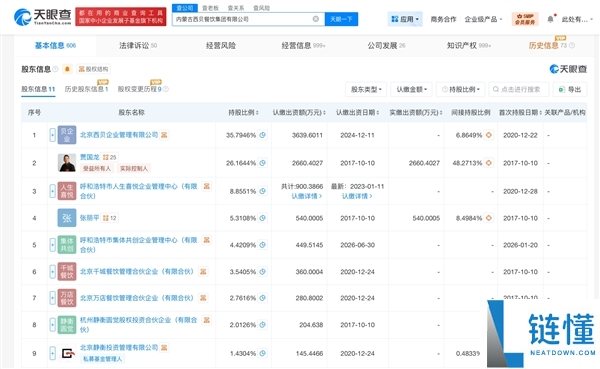Image resolution: width=600 pixels, height=369 pixels.
Task: Open equity chart icon next to 北京万店餐饮管理合伙企业
Action: tap(203, 298)
